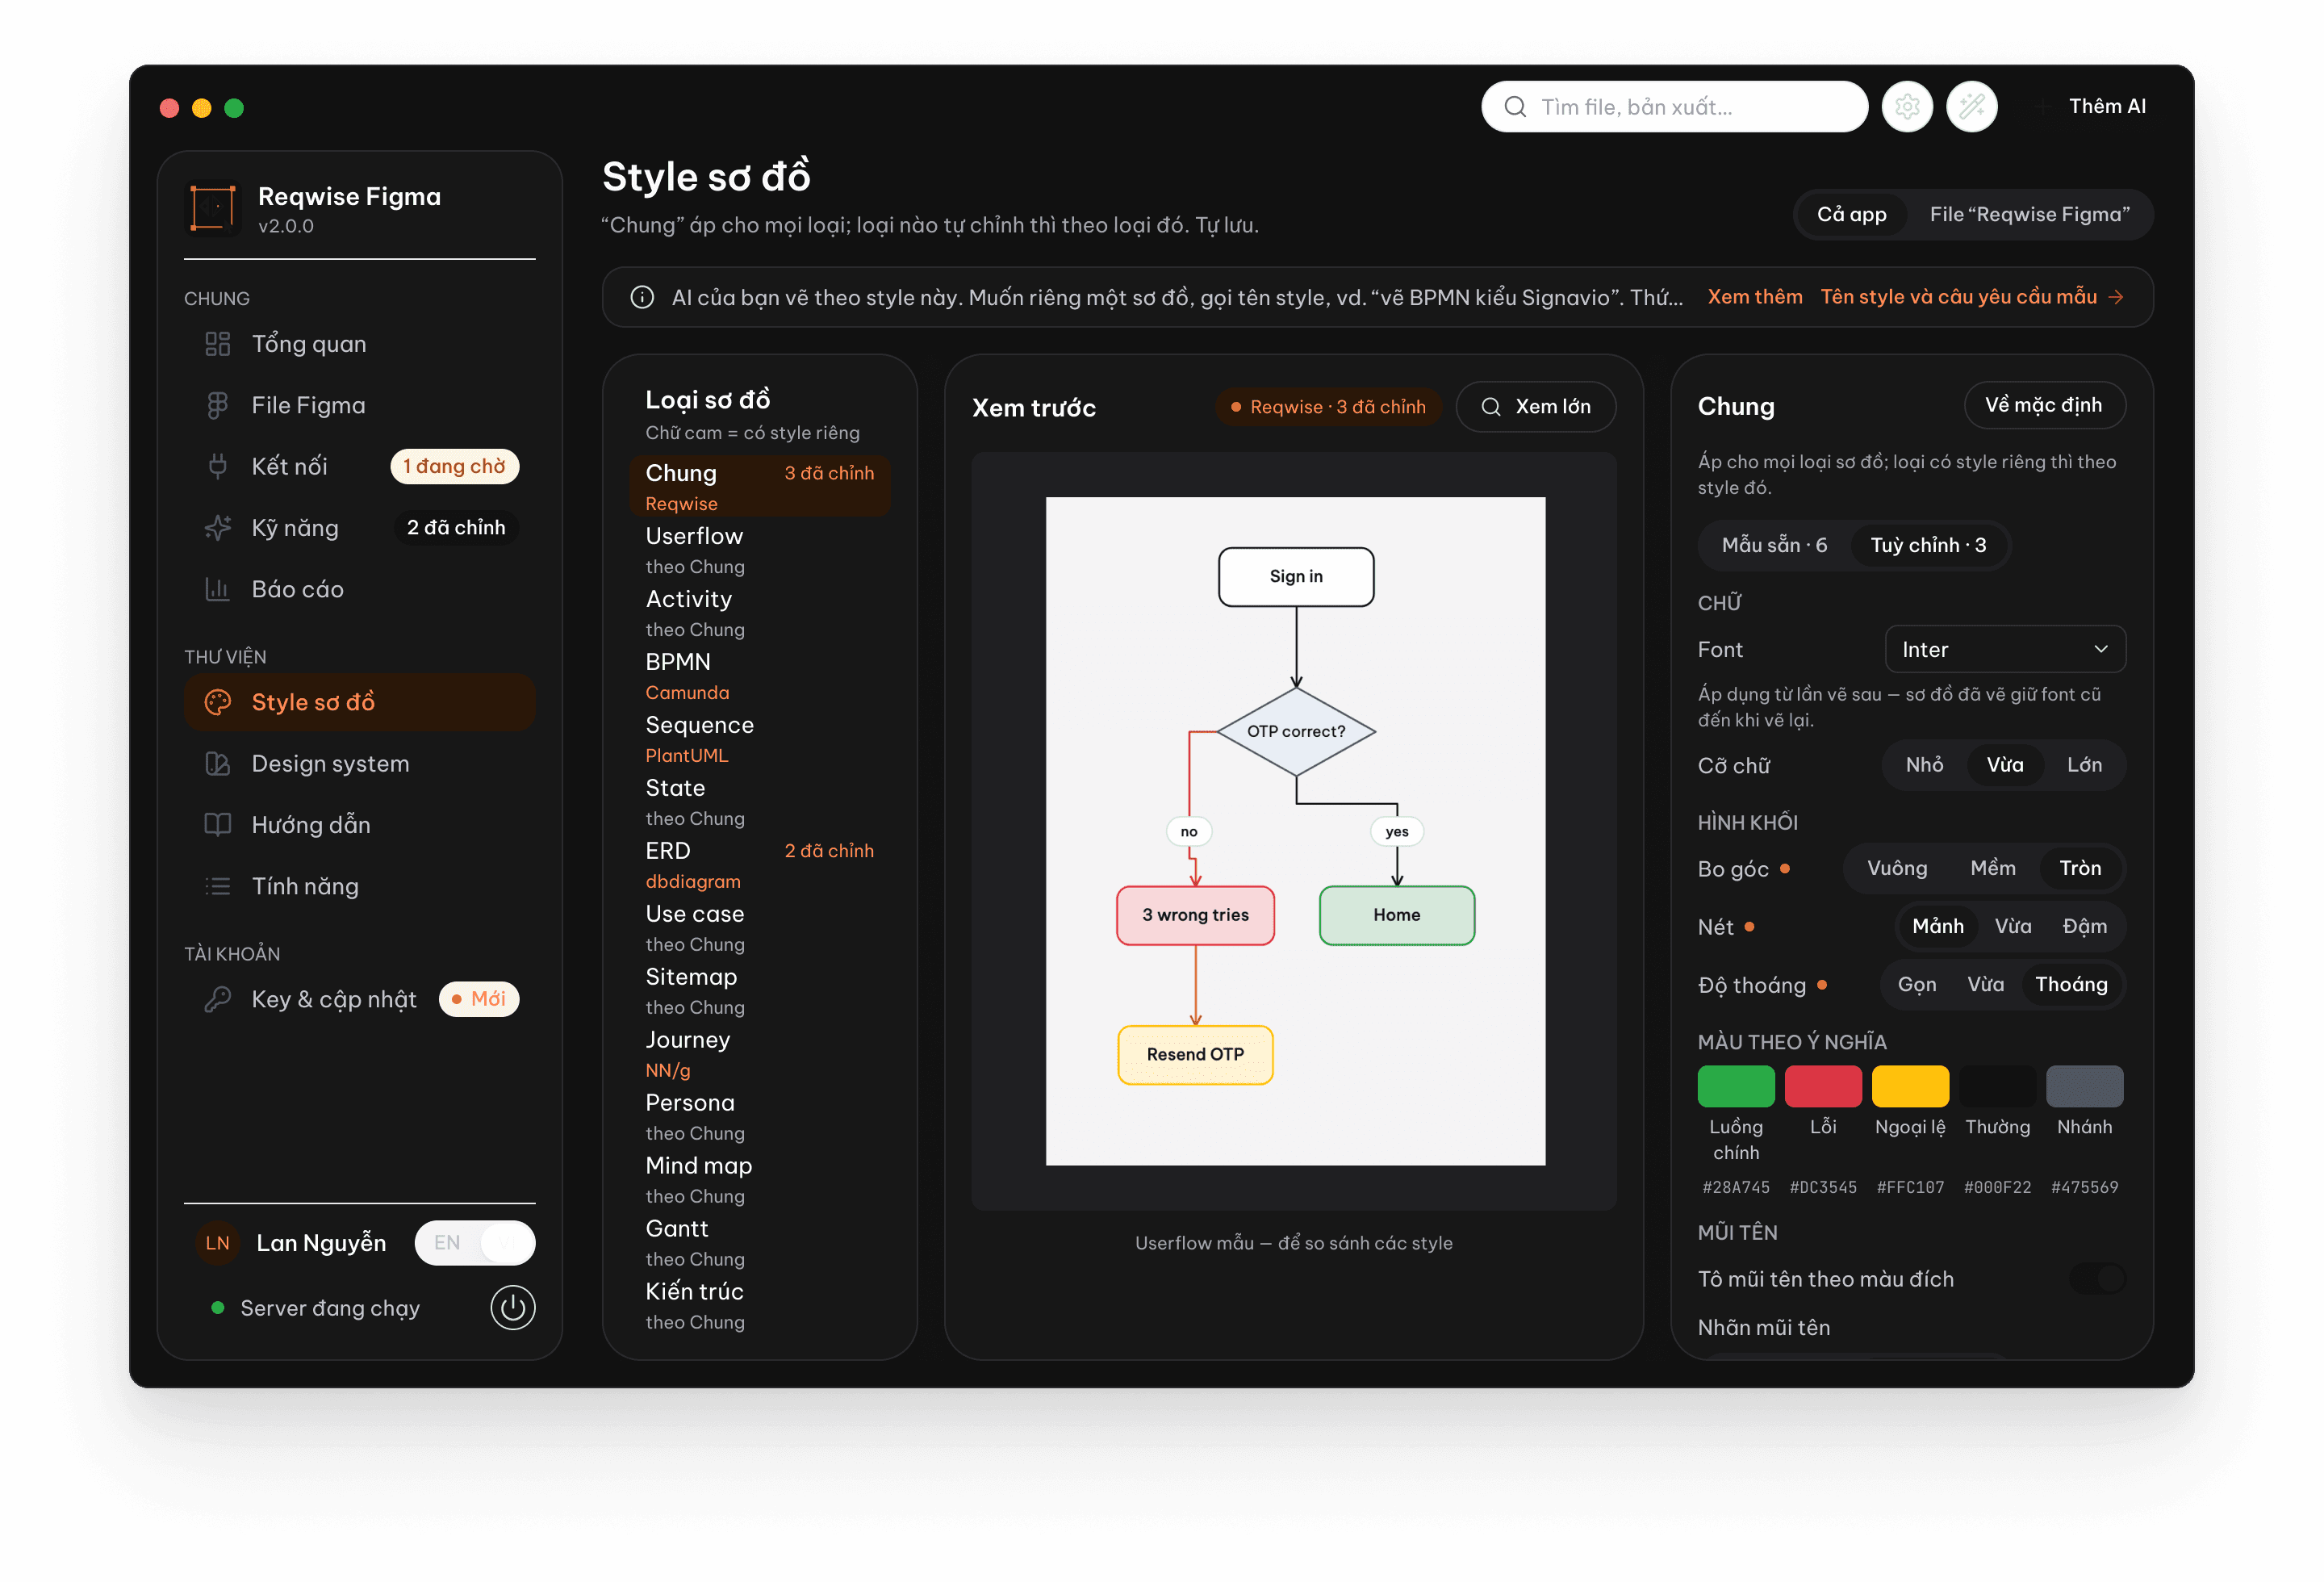Open Báo cáo page in sidebar
This screenshot has width=2324, height=1582.
pos(360,589)
